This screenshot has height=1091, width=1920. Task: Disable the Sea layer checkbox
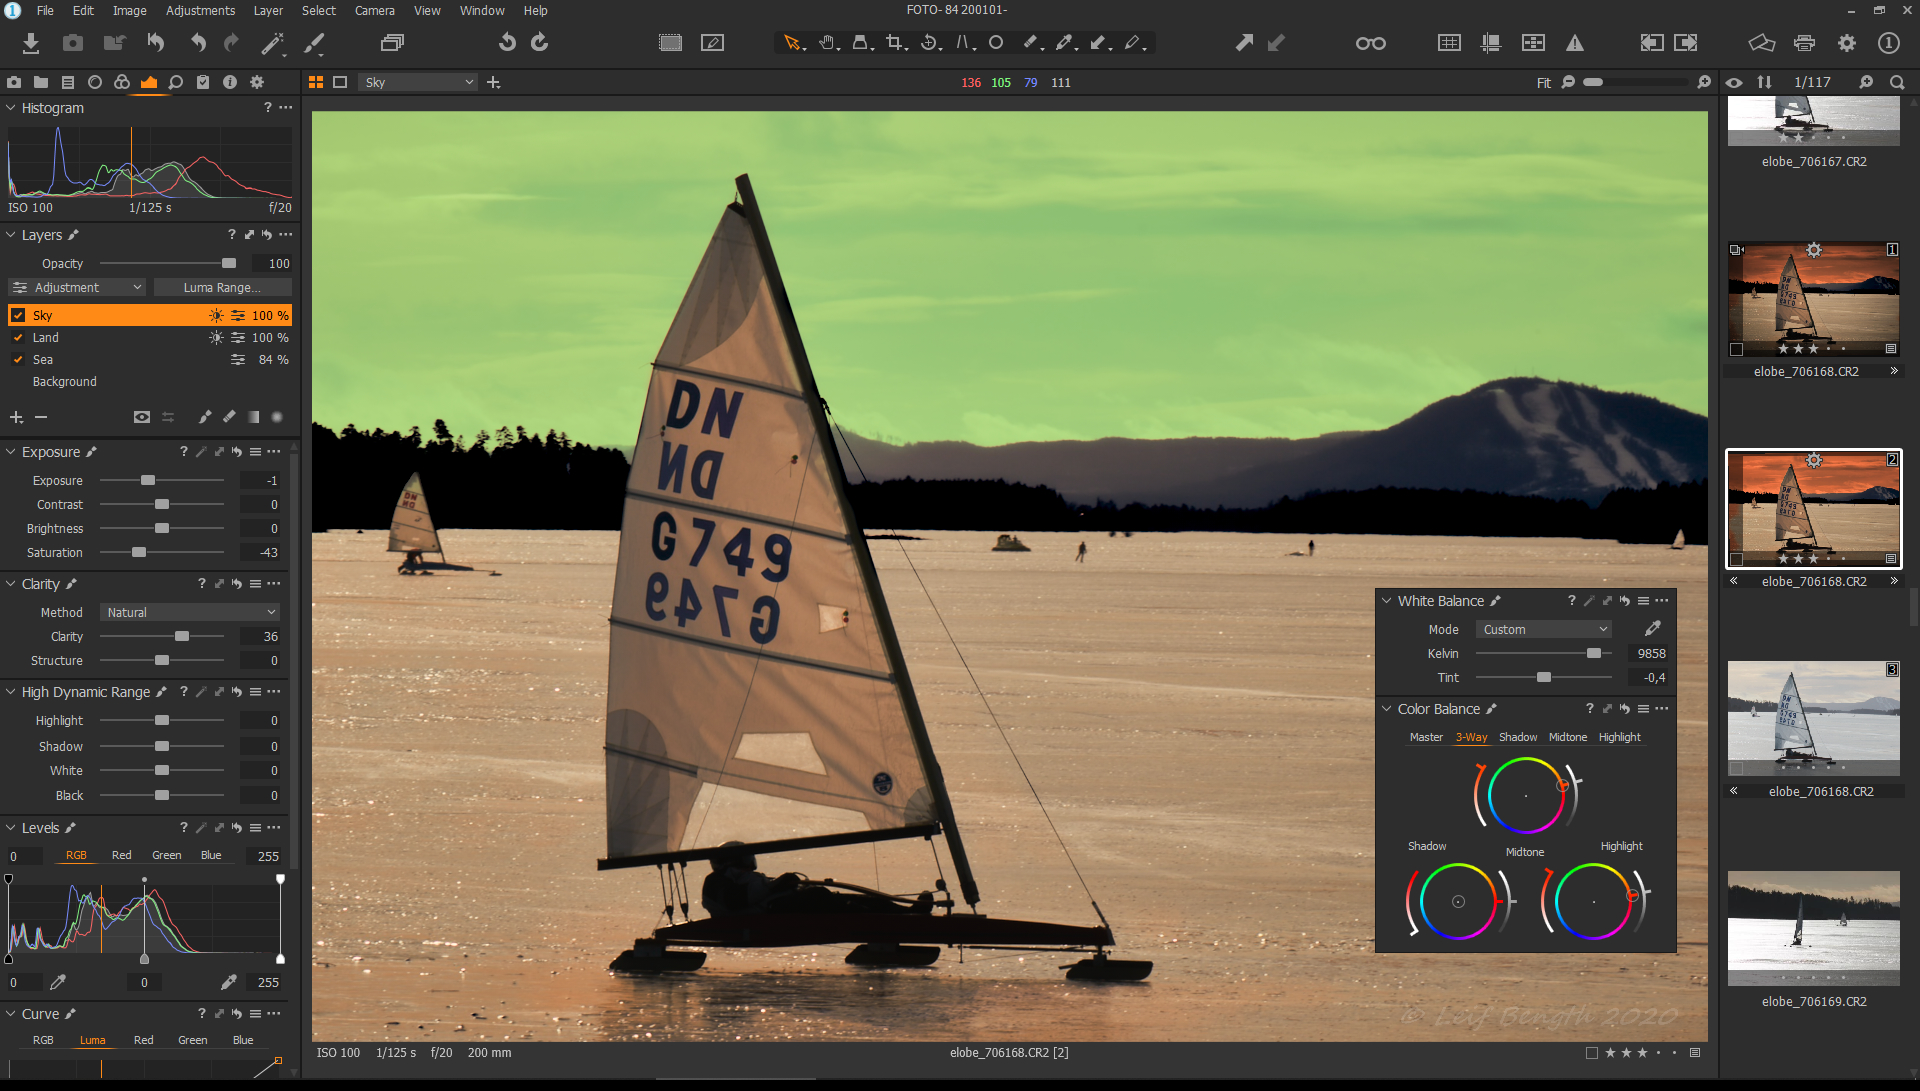(x=18, y=360)
